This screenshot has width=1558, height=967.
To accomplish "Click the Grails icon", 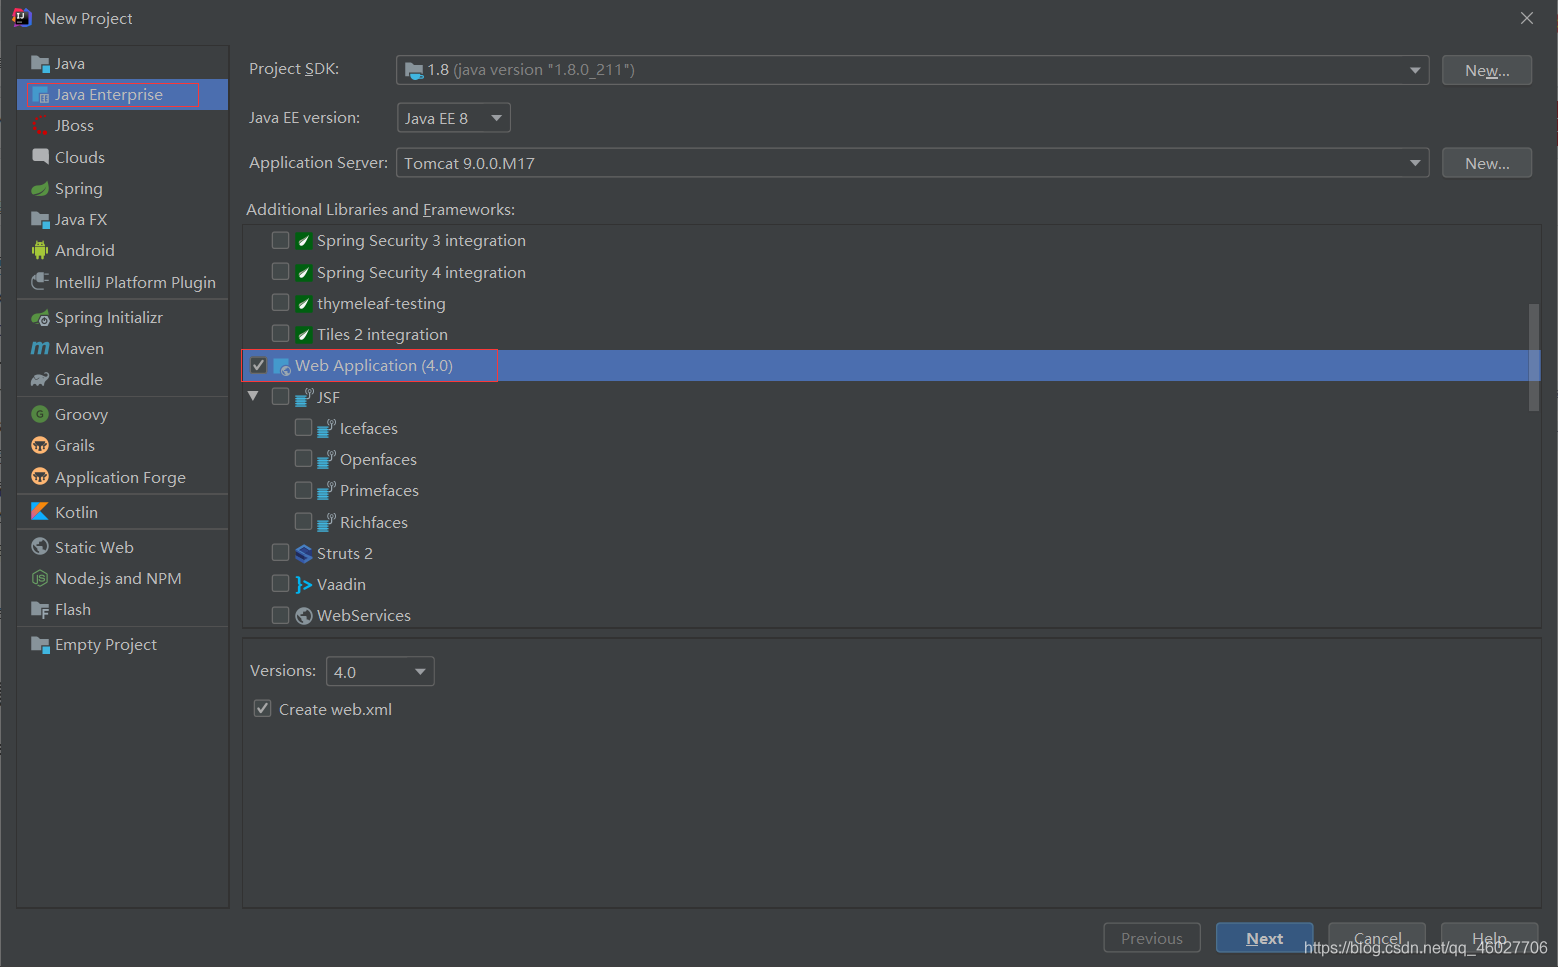I will [x=40, y=445].
